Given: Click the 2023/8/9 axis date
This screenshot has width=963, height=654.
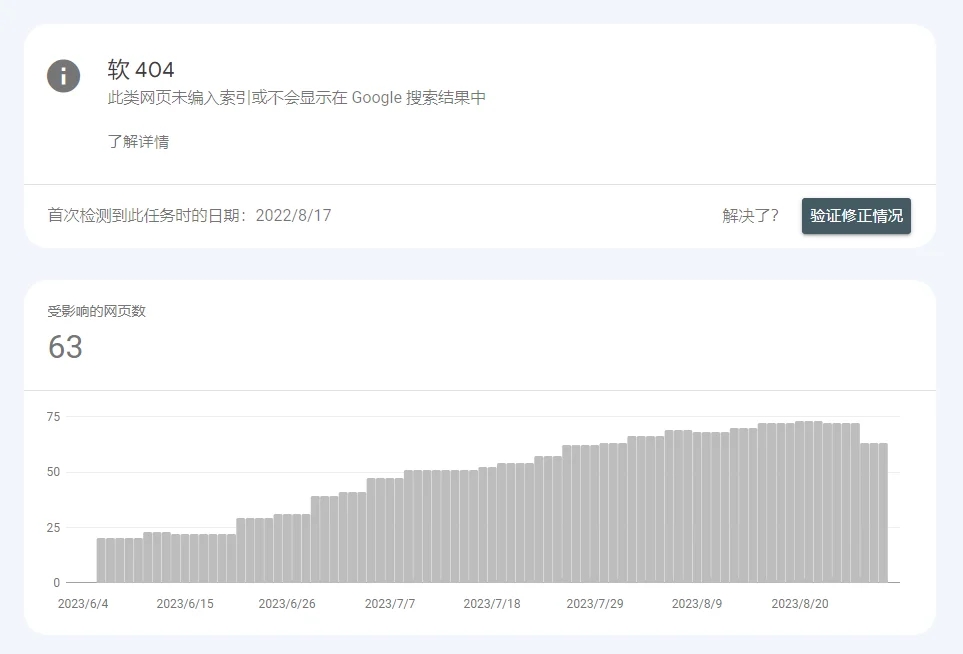Looking at the screenshot, I should (x=697, y=604).
